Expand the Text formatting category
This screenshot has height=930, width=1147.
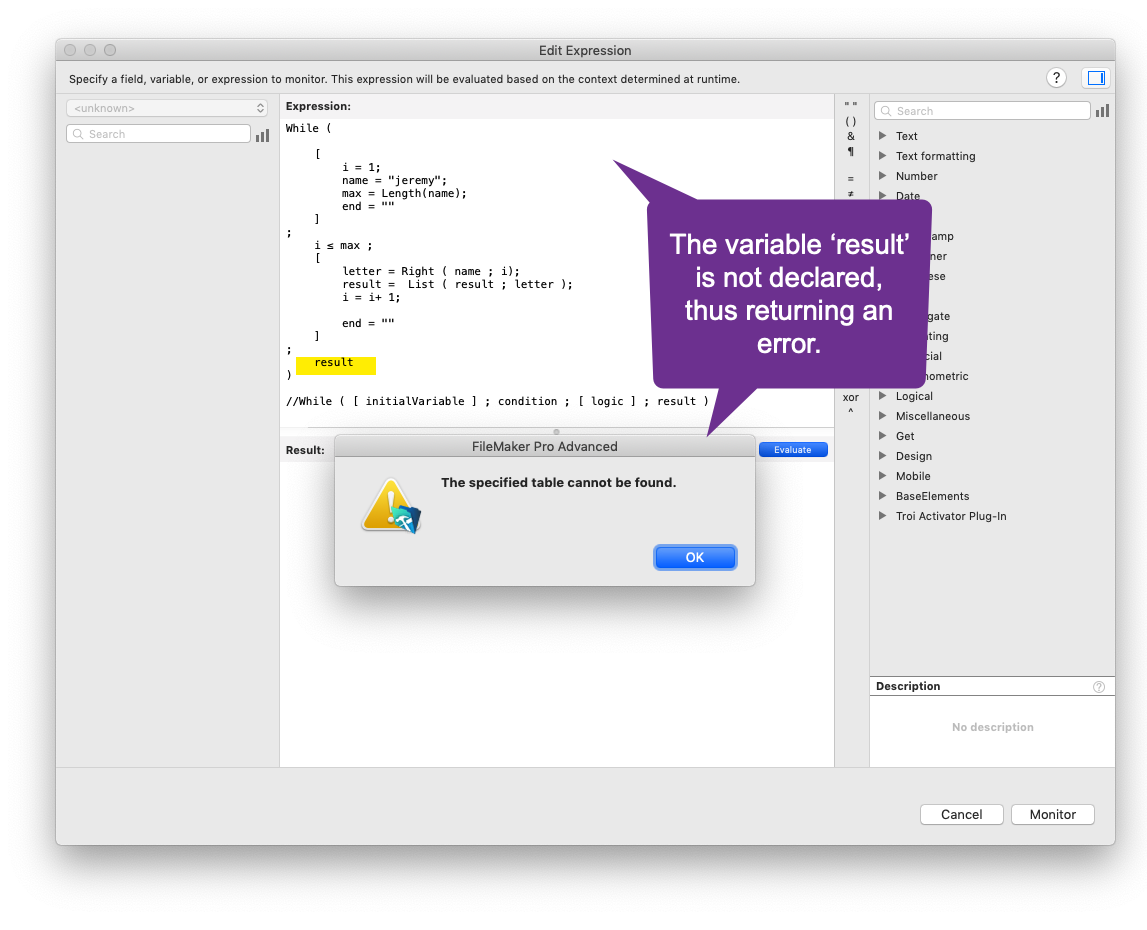tap(882, 156)
